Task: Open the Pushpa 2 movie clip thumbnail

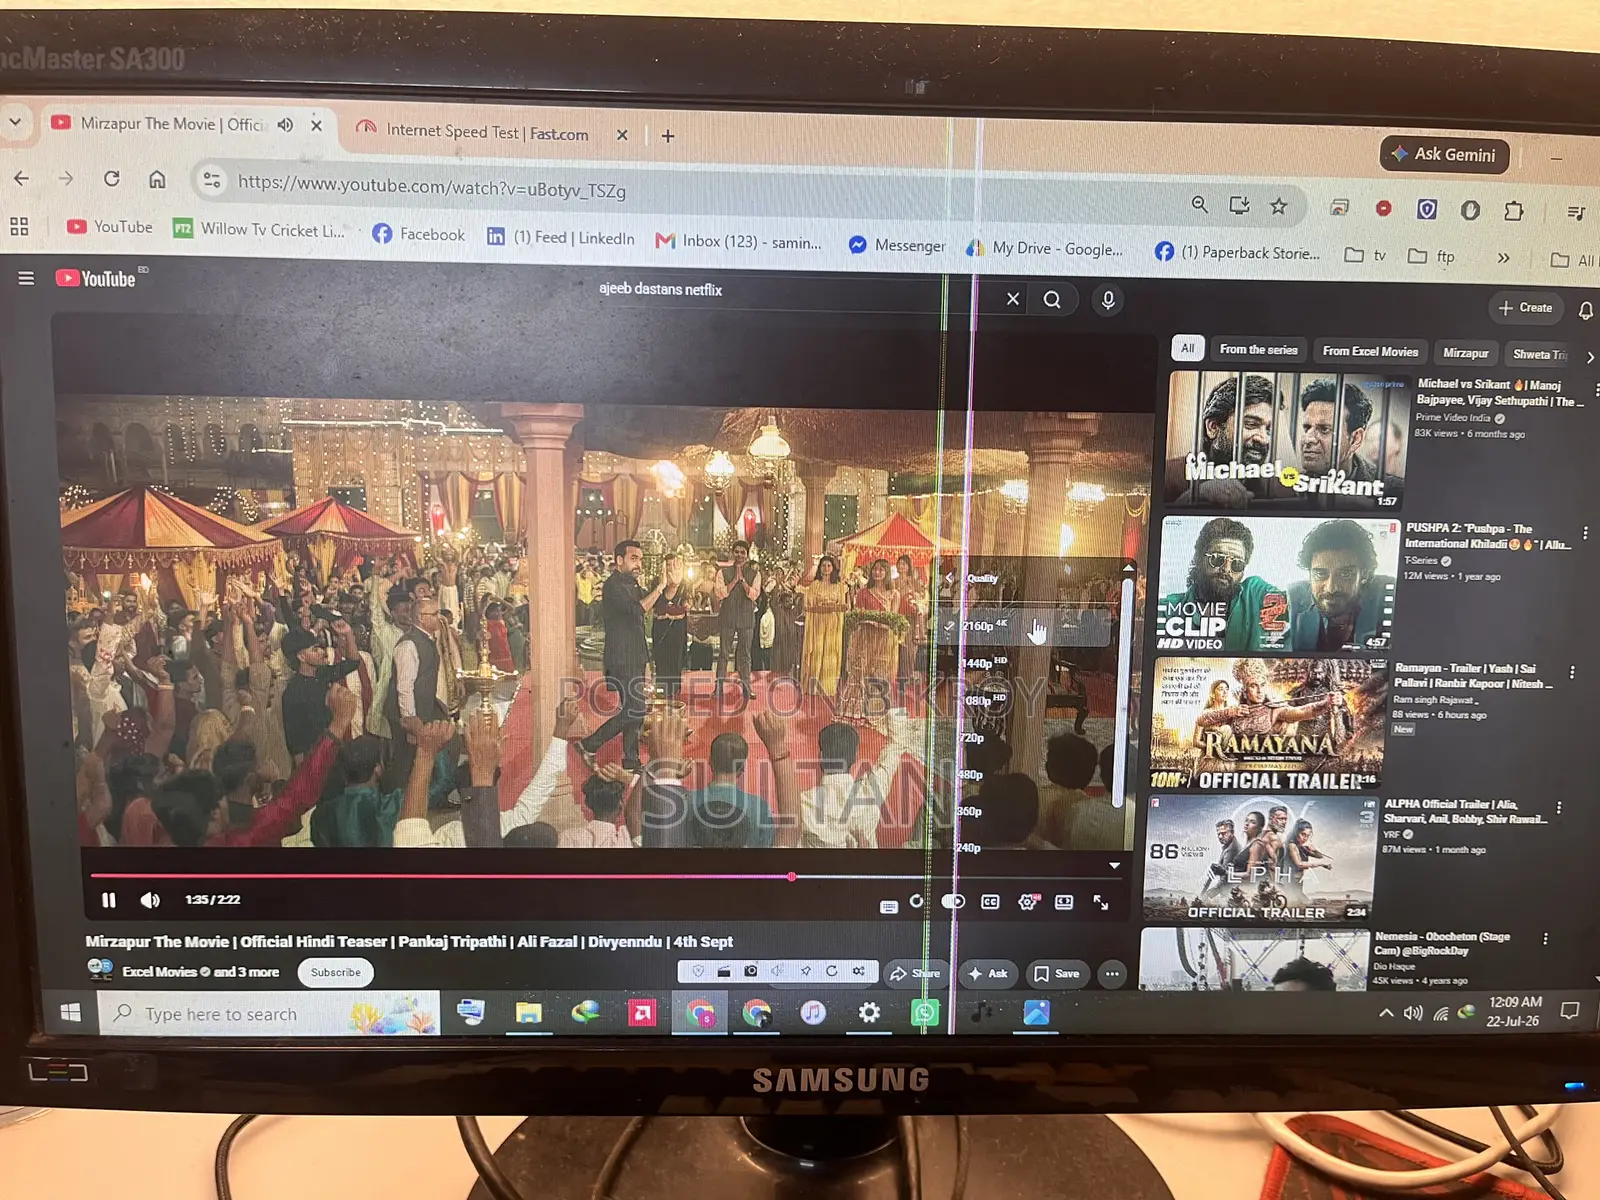Action: (x=1278, y=584)
